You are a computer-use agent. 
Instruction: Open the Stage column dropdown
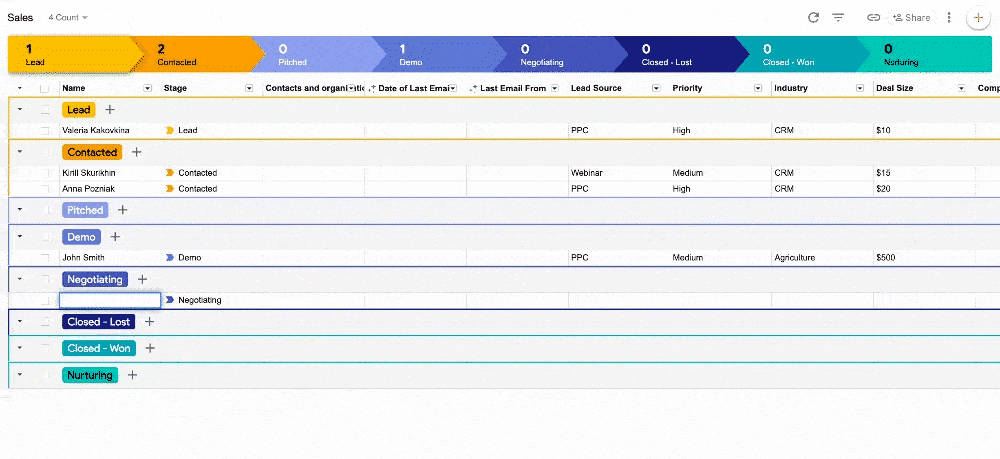coord(249,89)
